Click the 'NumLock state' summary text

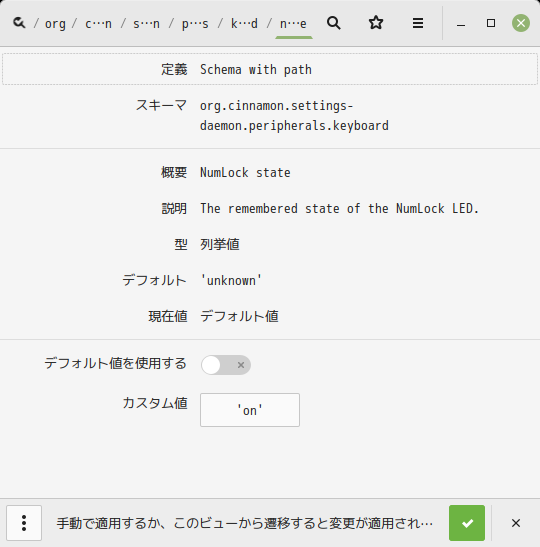245,172
